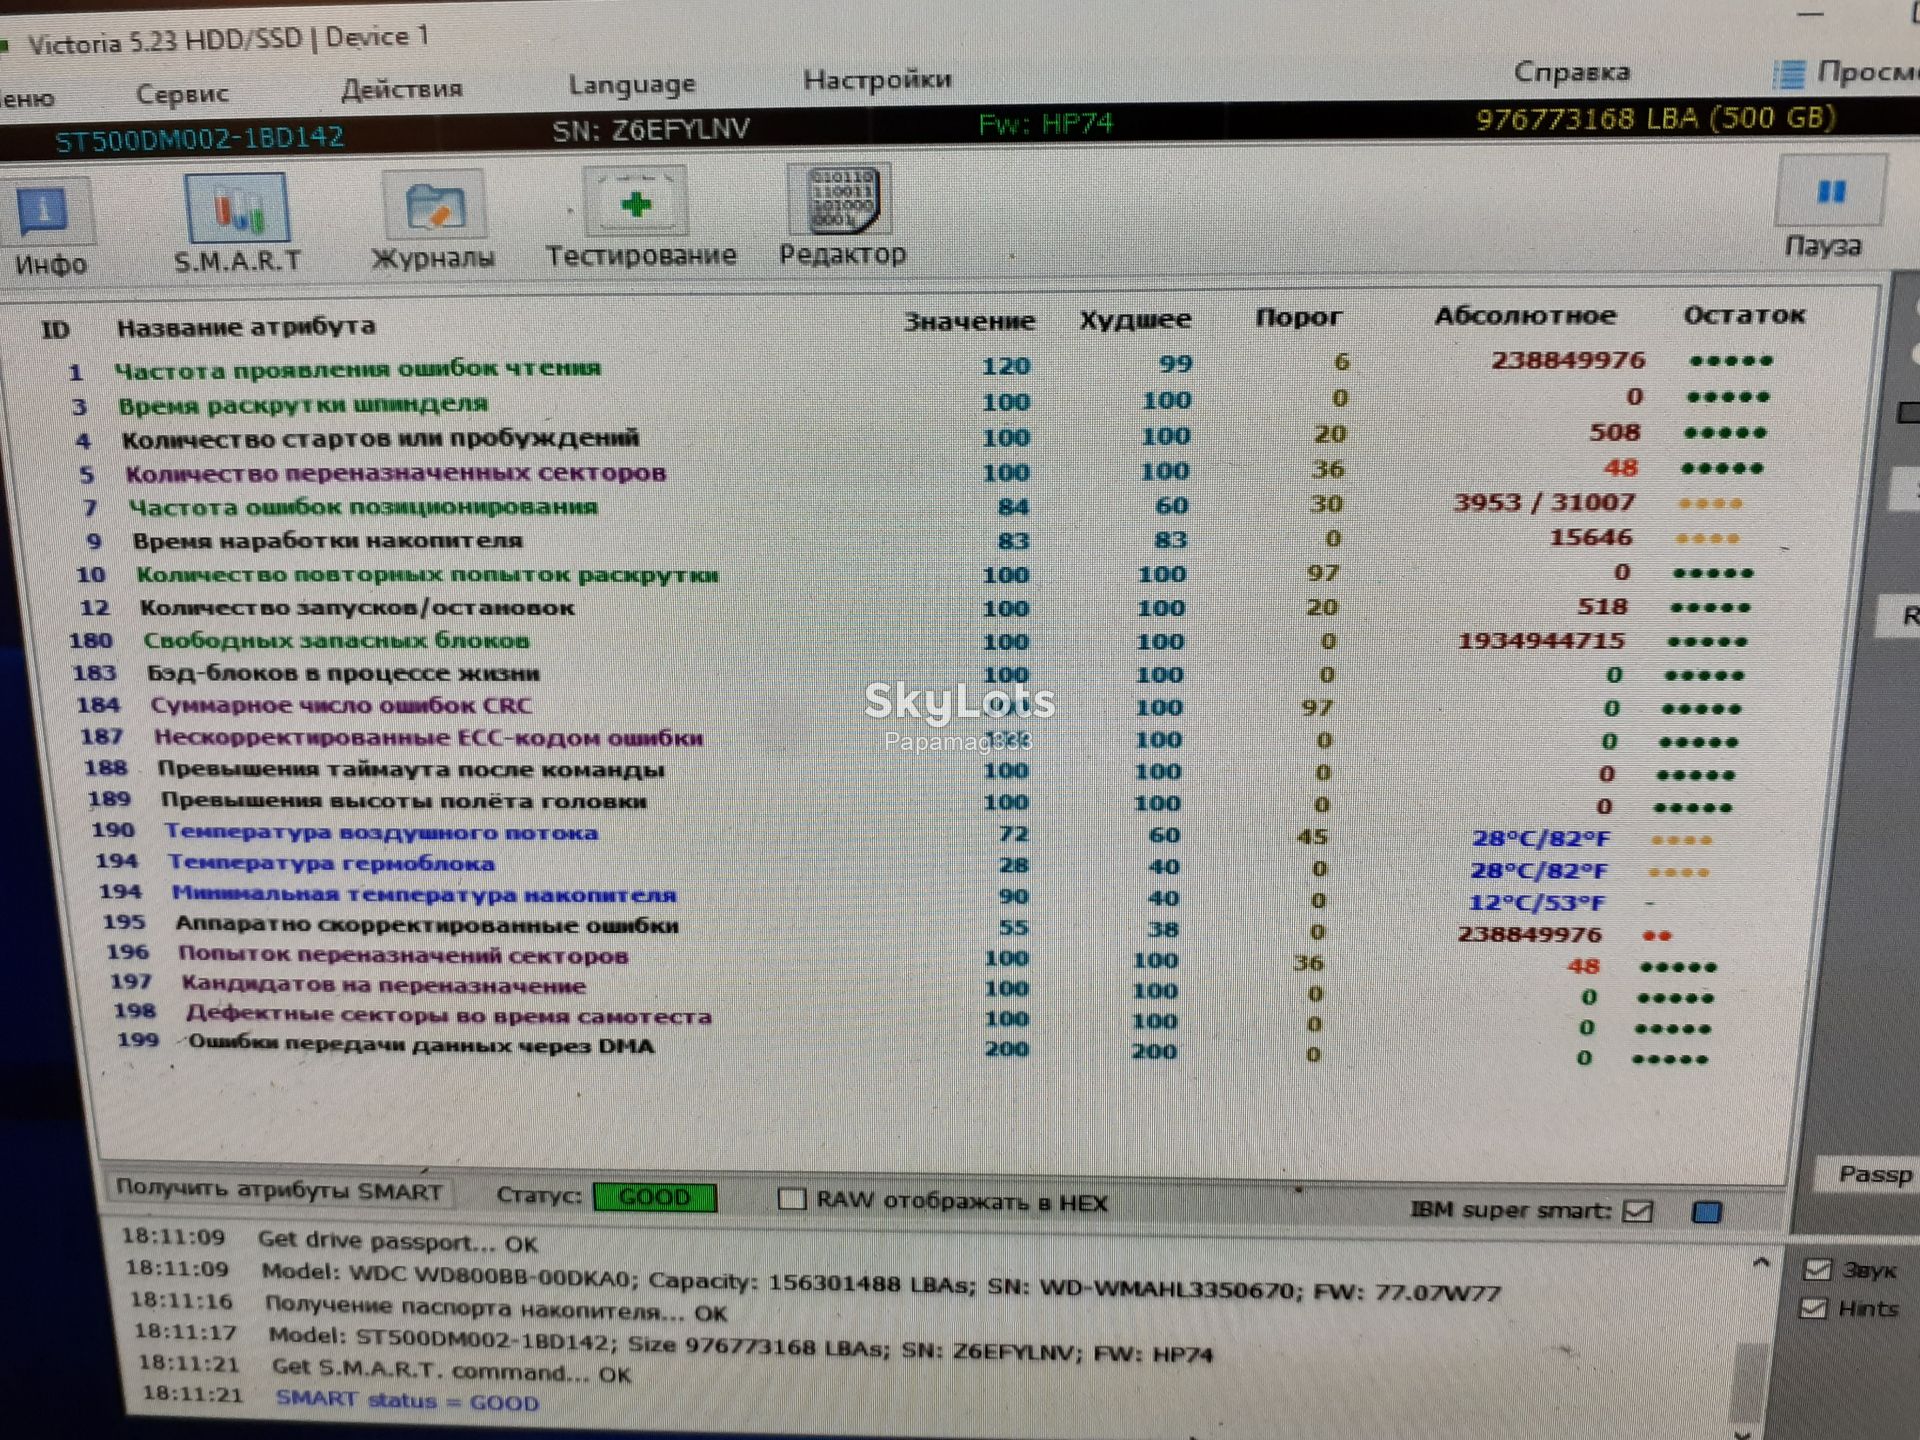Toggle RAW отображать в HEX checkbox
1920x1440 pixels.
click(792, 1198)
